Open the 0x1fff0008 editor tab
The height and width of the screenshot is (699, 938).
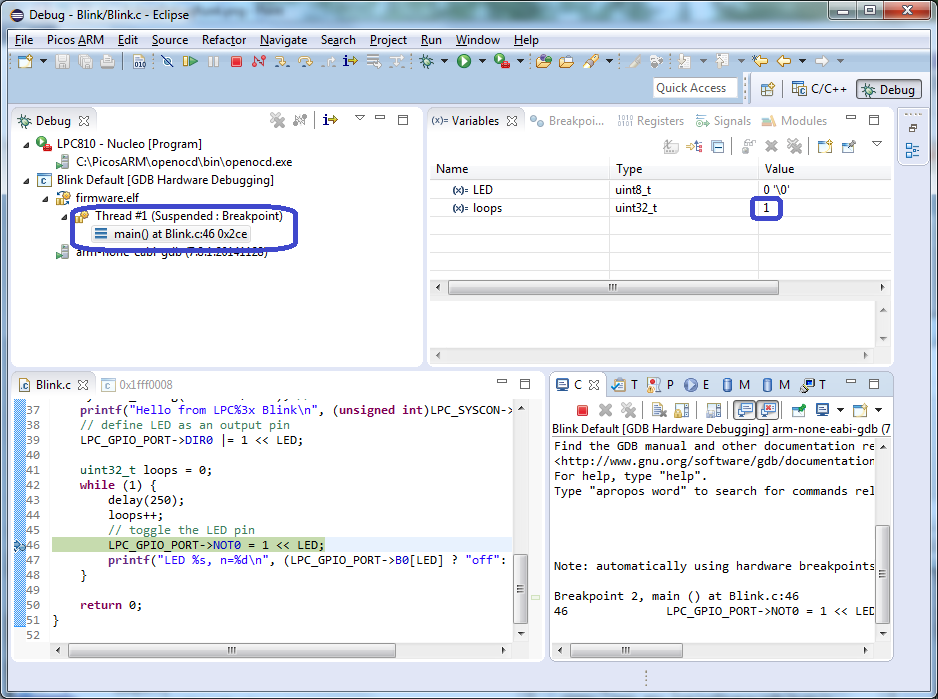click(x=138, y=385)
